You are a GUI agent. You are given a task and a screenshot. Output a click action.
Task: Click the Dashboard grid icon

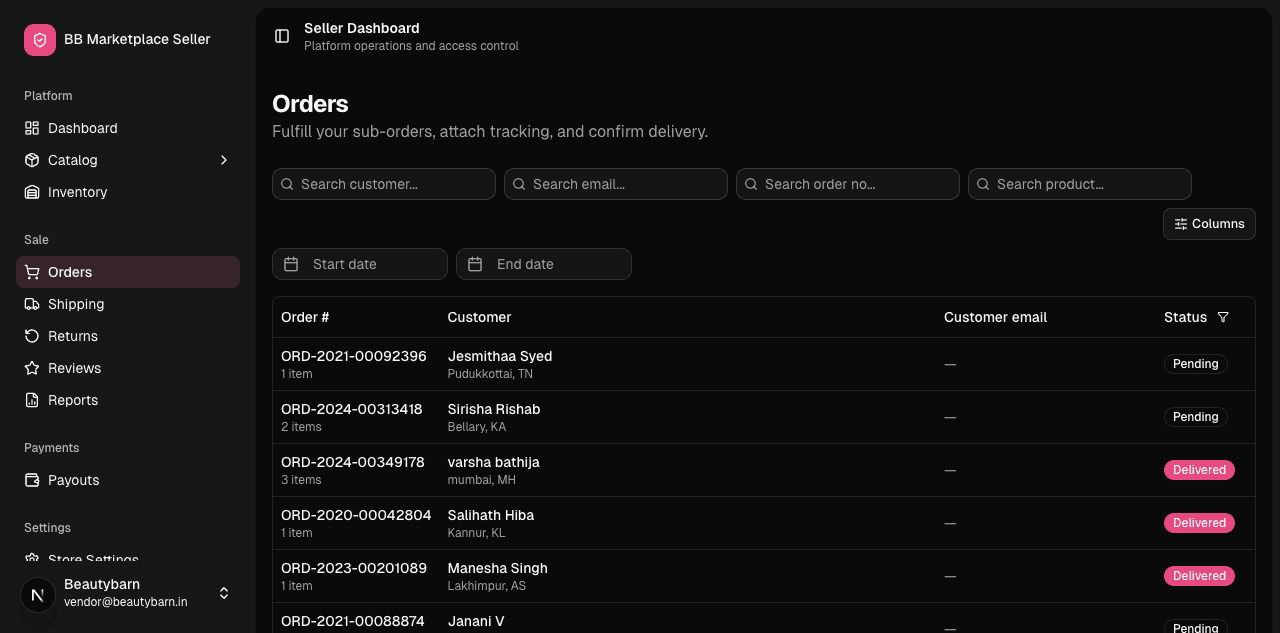[32, 128]
